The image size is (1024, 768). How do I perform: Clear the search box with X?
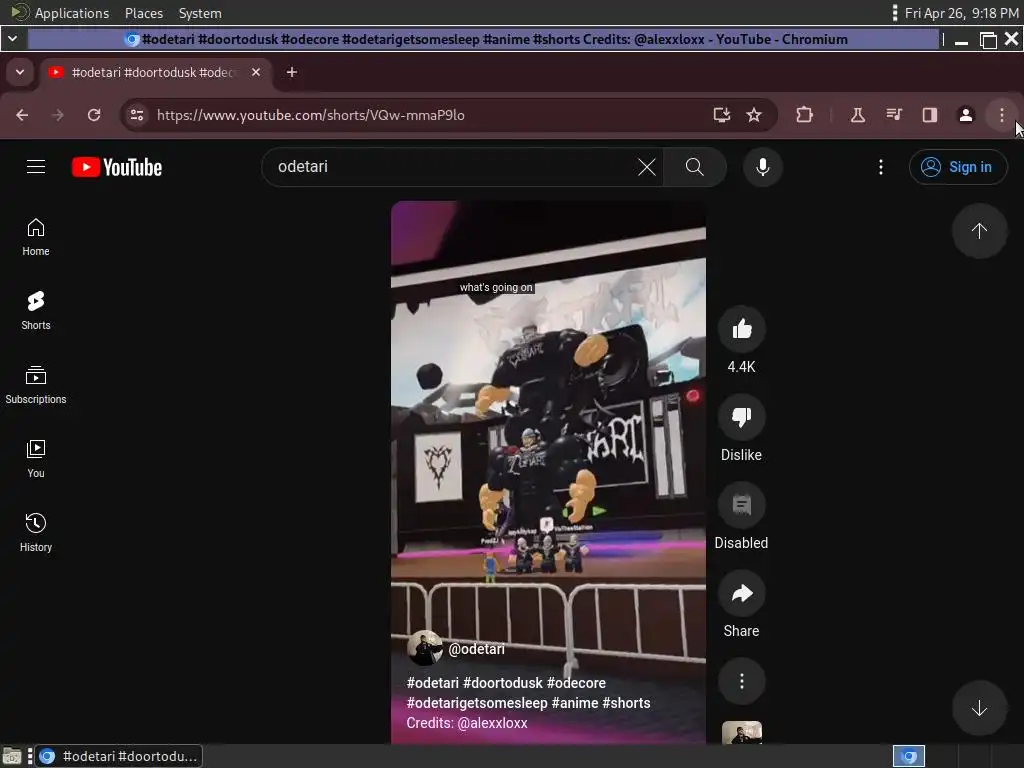647,167
